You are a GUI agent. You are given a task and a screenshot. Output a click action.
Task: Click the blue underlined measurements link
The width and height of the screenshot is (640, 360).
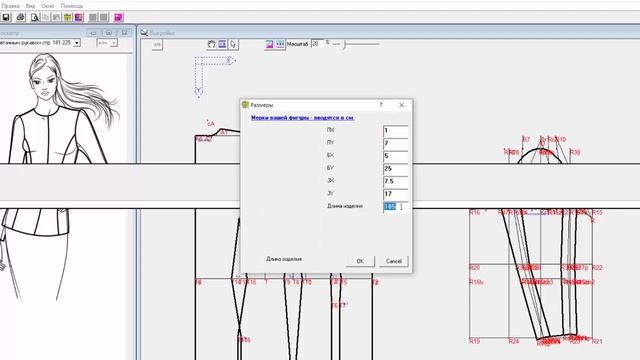pyautogui.click(x=302, y=118)
